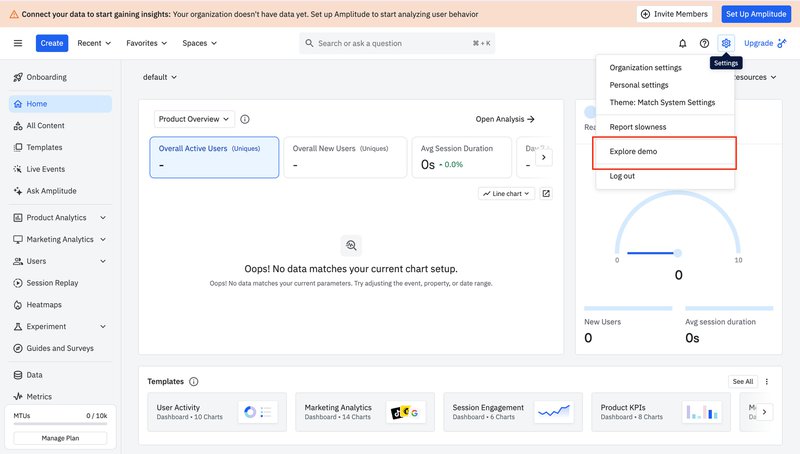Open the default project dropdown
The width and height of the screenshot is (800, 454).
(160, 77)
